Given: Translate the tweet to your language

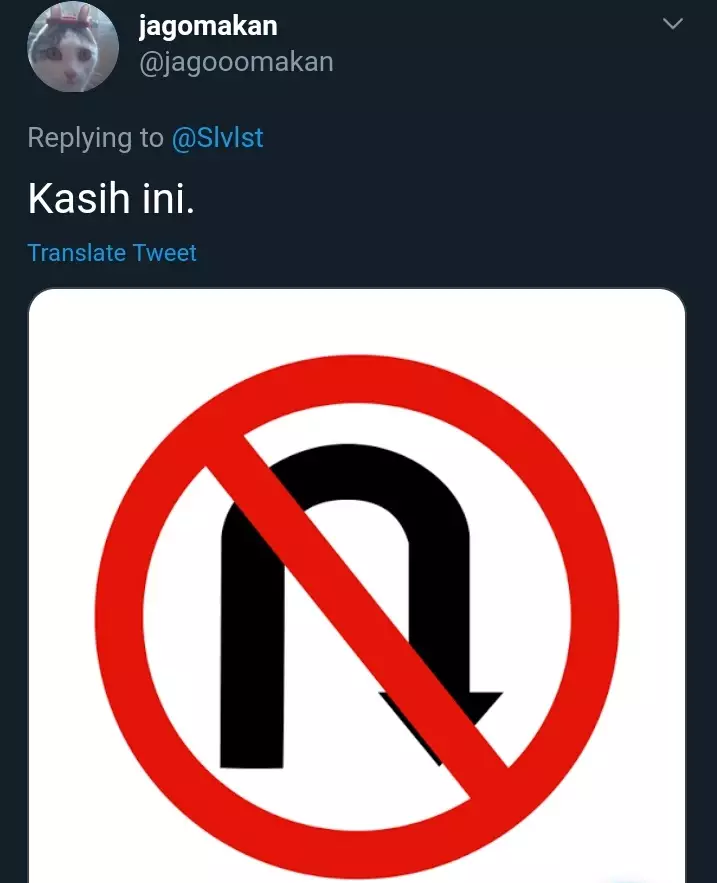Looking at the screenshot, I should [111, 253].
